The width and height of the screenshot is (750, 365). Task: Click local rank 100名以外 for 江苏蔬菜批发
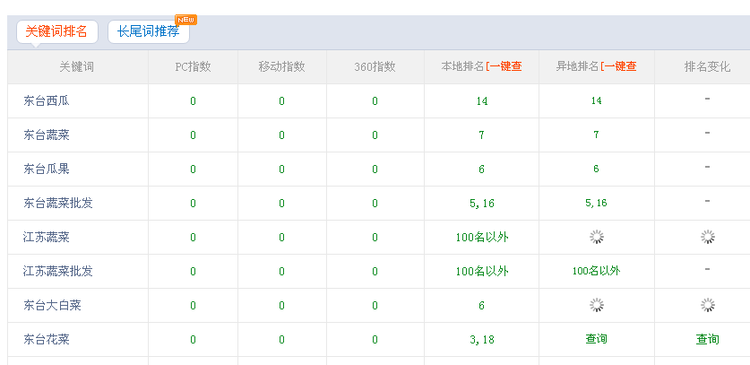(482, 271)
